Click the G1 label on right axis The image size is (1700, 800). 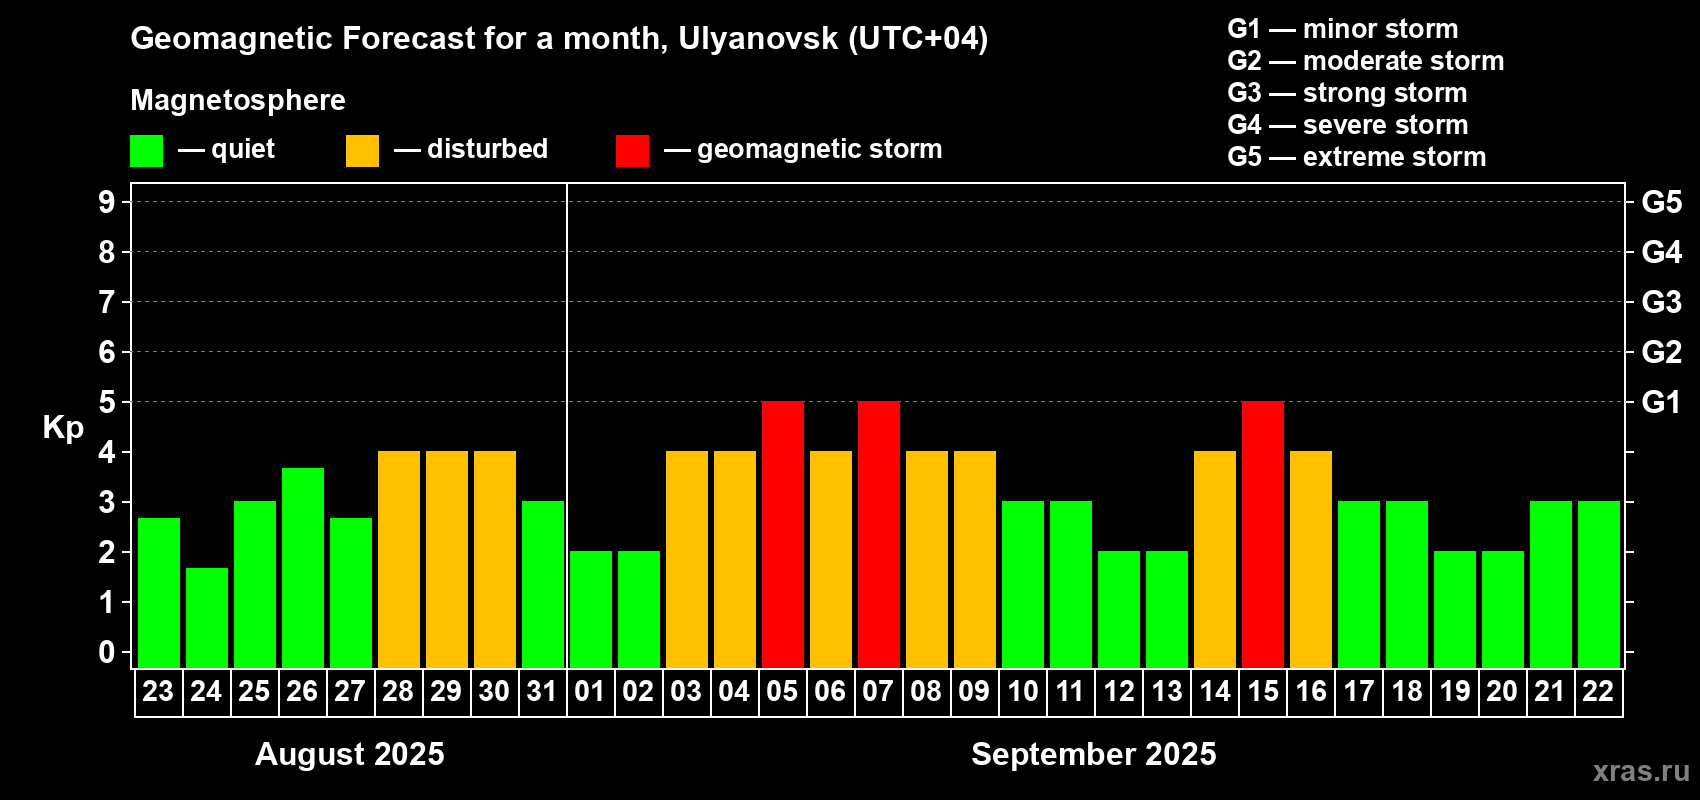point(1662,402)
